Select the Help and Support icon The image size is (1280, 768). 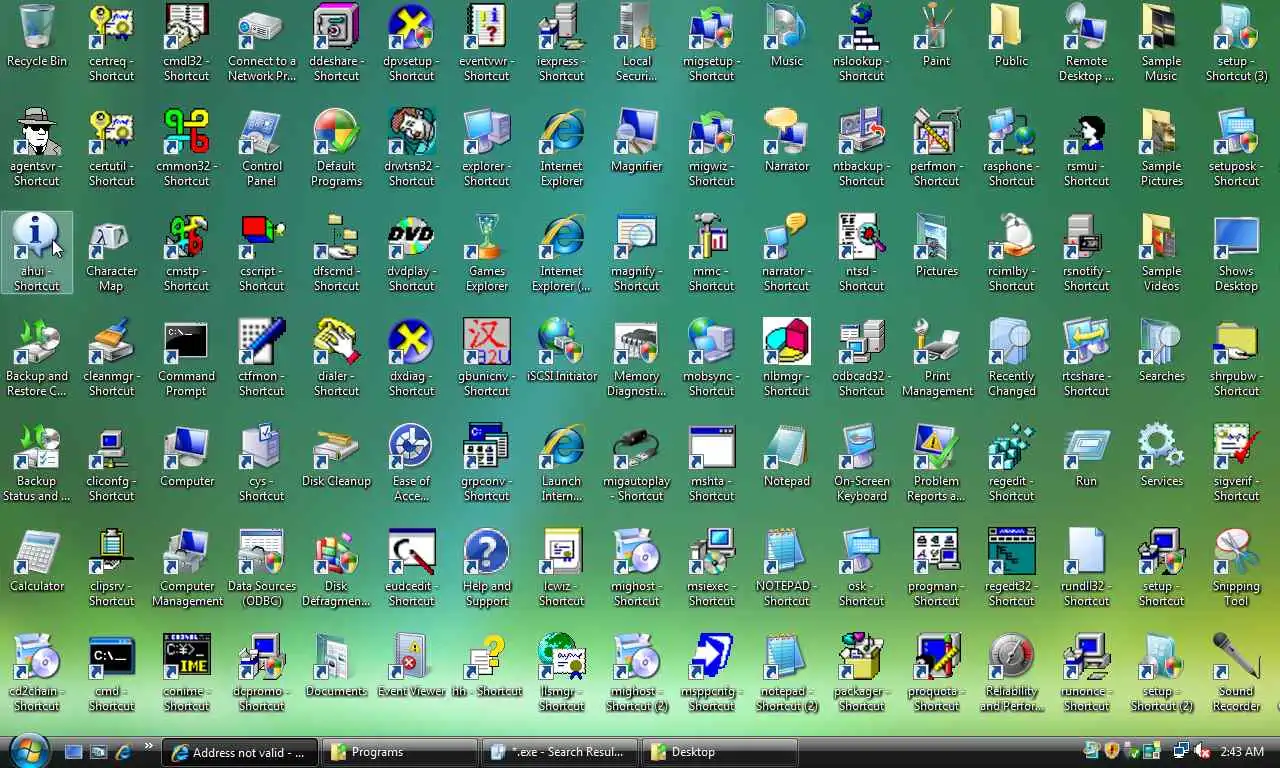[x=487, y=568]
